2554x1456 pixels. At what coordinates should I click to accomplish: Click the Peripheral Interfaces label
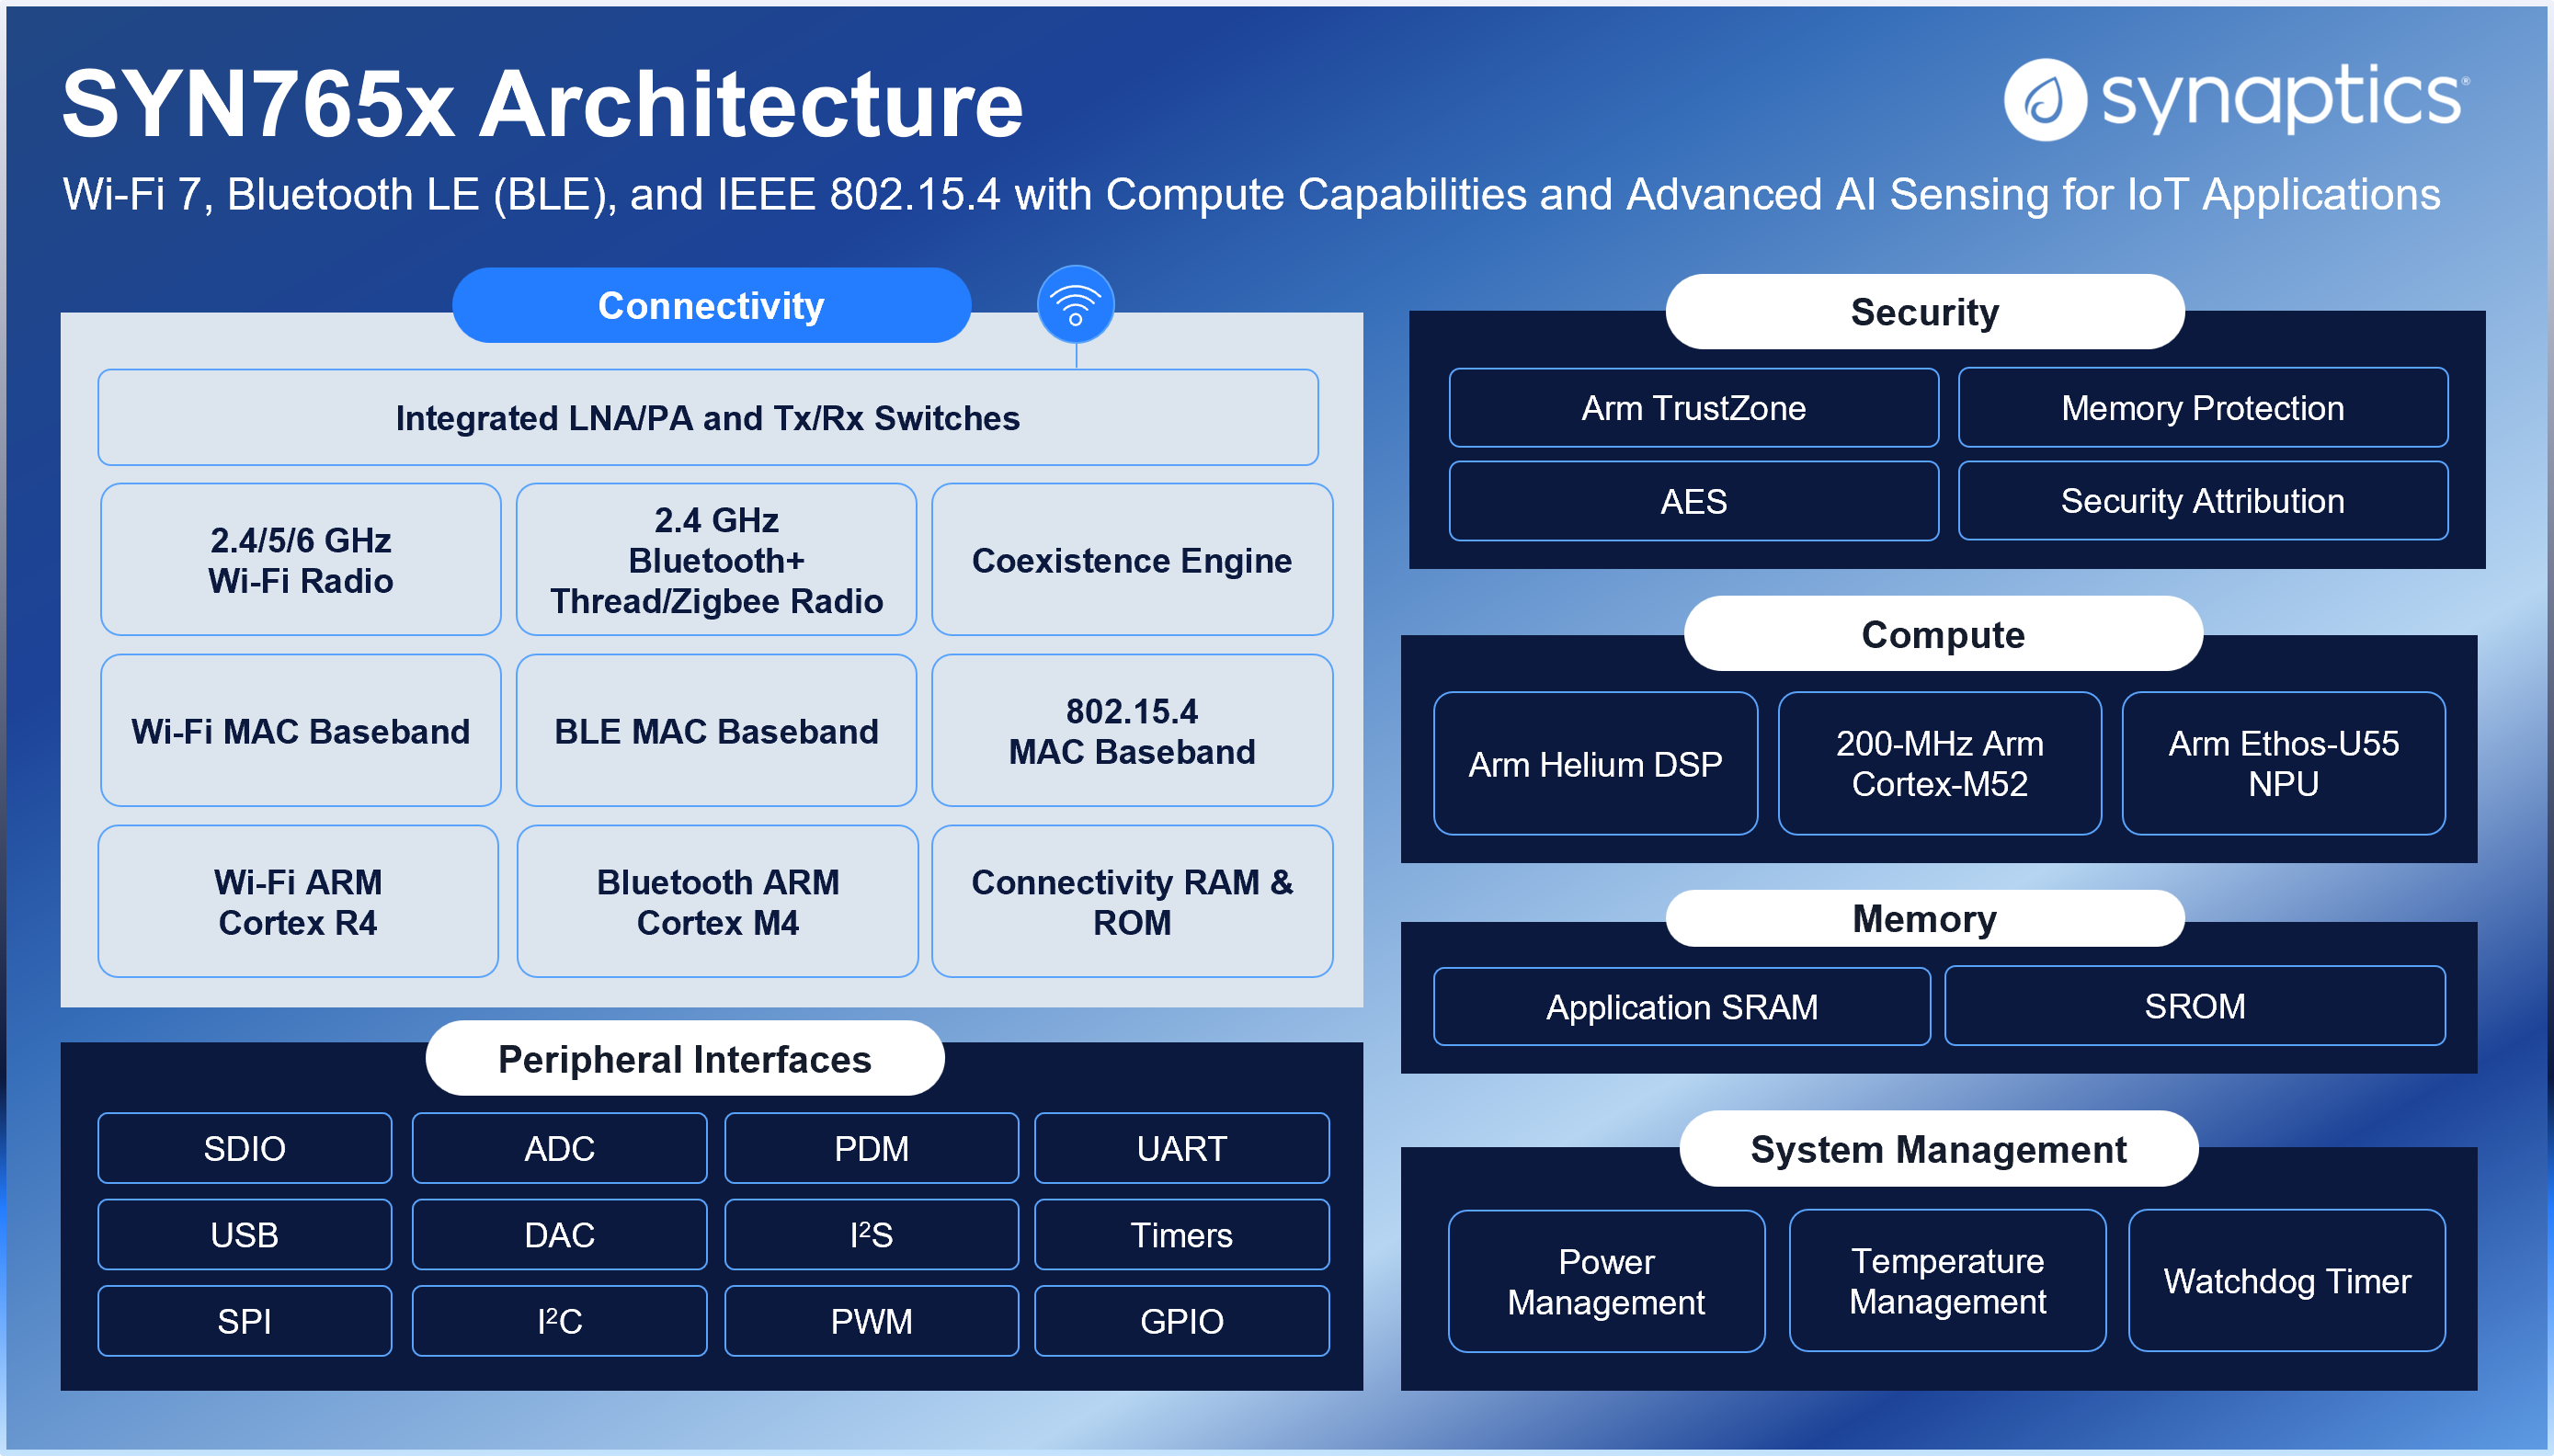click(684, 1059)
